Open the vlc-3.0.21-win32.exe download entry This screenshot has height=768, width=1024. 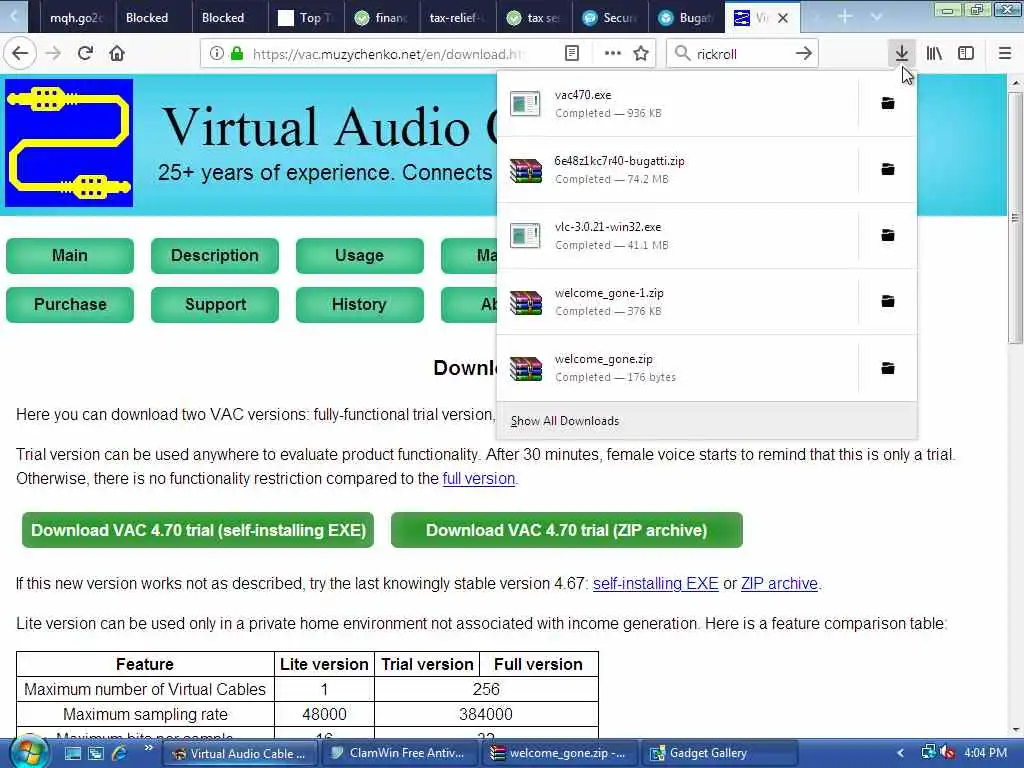678,235
